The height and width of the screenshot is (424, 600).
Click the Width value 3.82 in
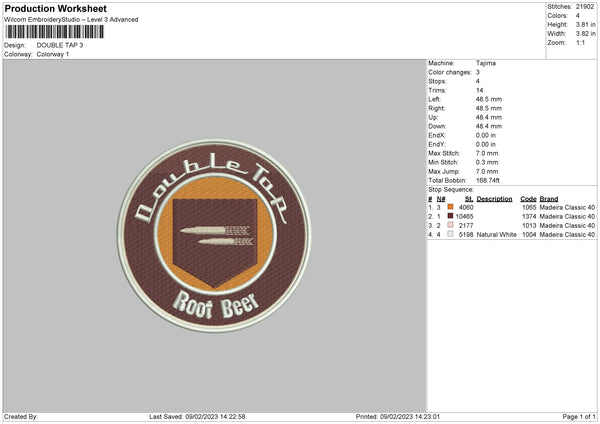(x=585, y=34)
